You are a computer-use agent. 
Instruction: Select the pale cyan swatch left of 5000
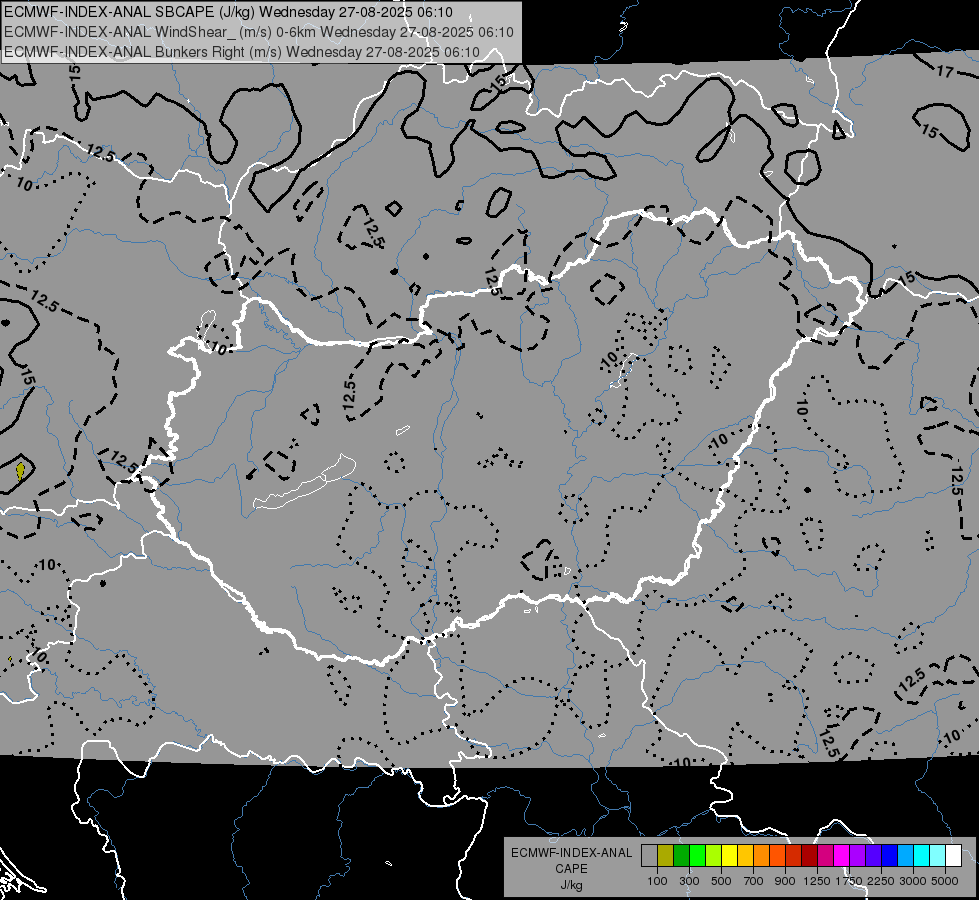coord(938,856)
